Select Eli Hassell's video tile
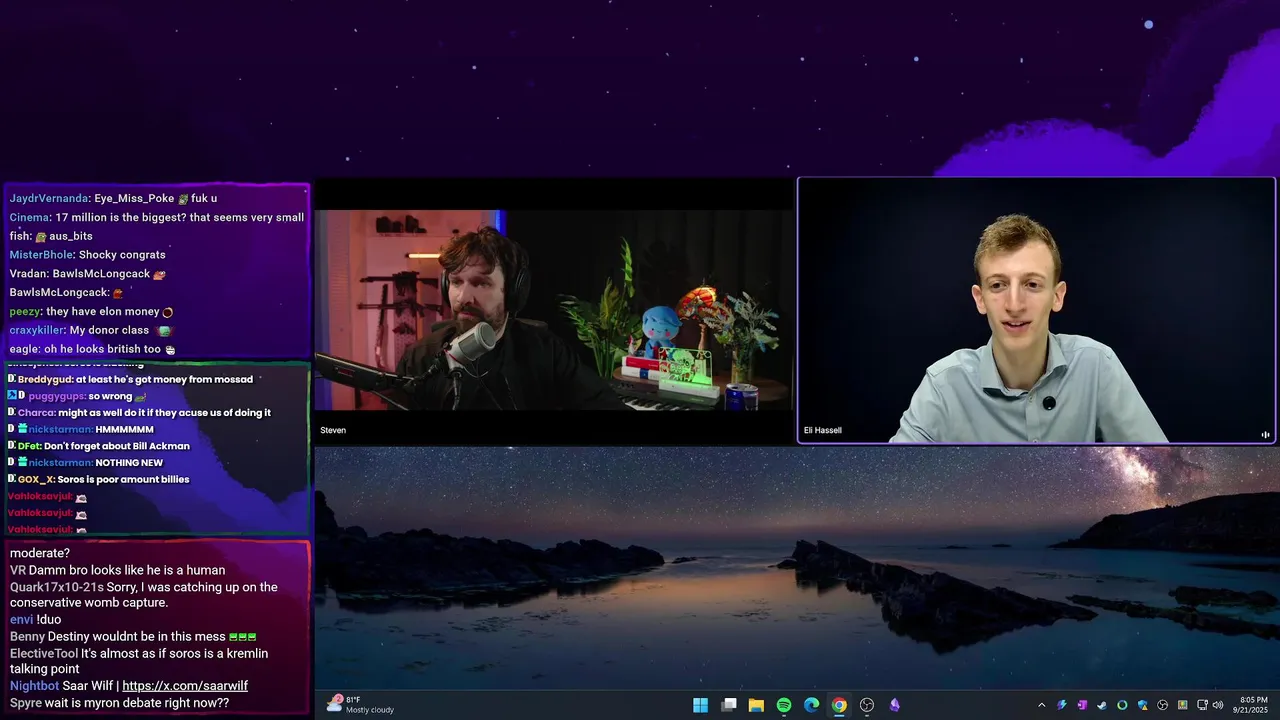 point(1036,310)
